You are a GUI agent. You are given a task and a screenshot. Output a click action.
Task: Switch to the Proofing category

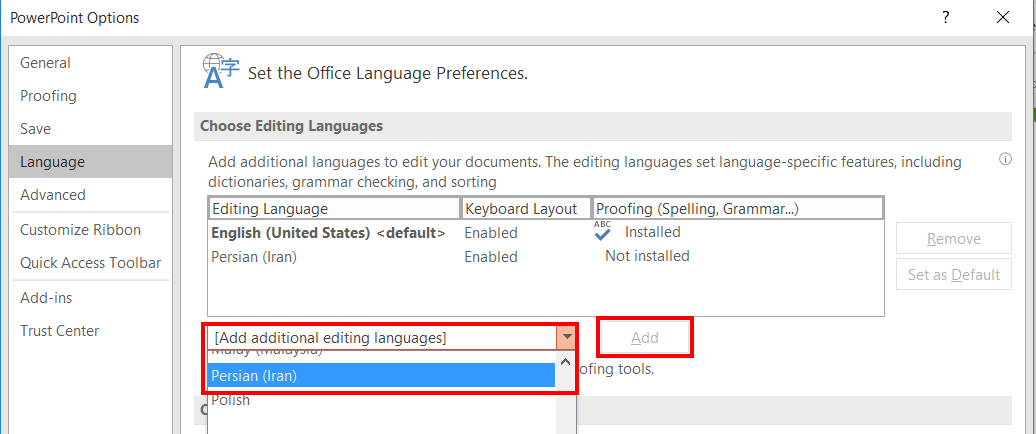48,96
